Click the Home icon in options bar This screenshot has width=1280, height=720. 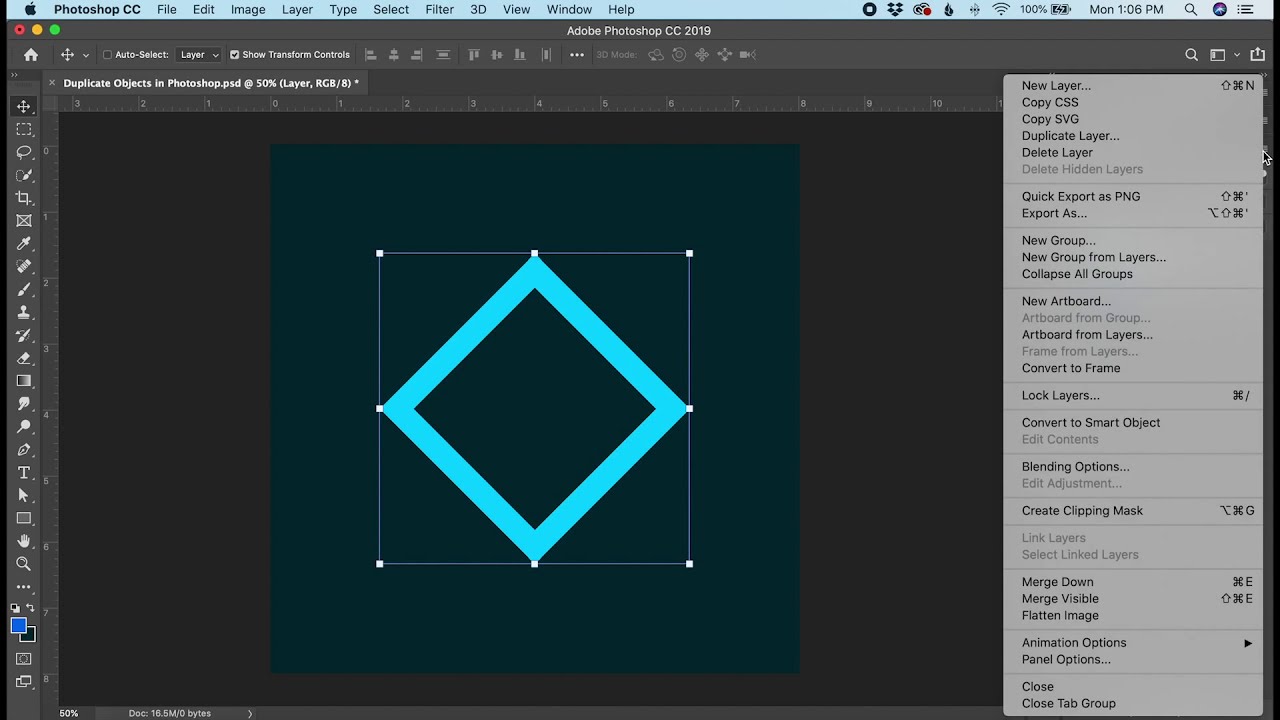pyautogui.click(x=31, y=55)
